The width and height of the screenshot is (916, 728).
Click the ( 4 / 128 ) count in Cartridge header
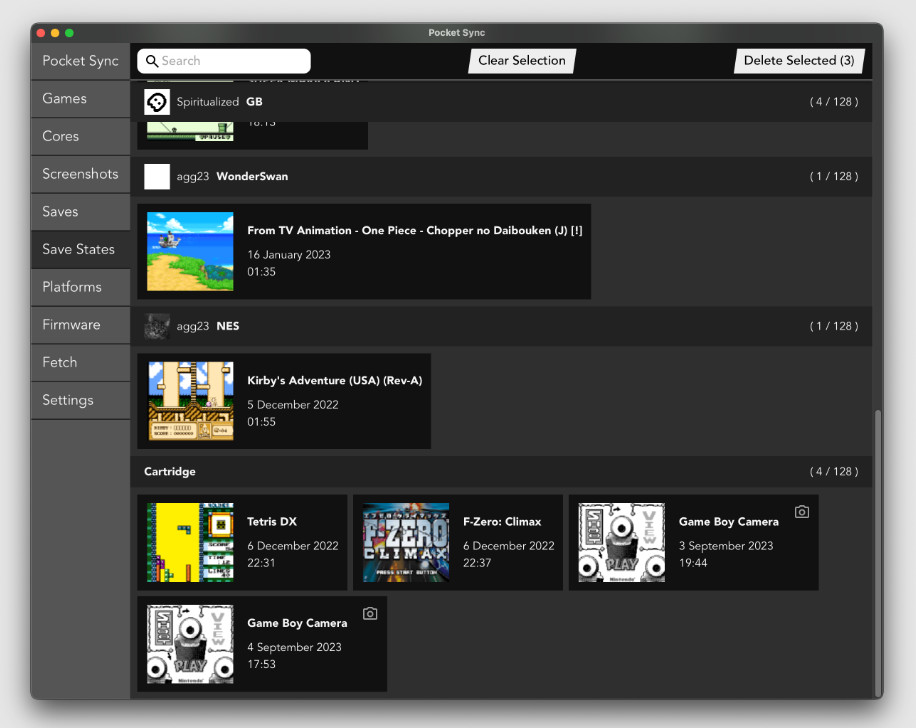point(834,472)
